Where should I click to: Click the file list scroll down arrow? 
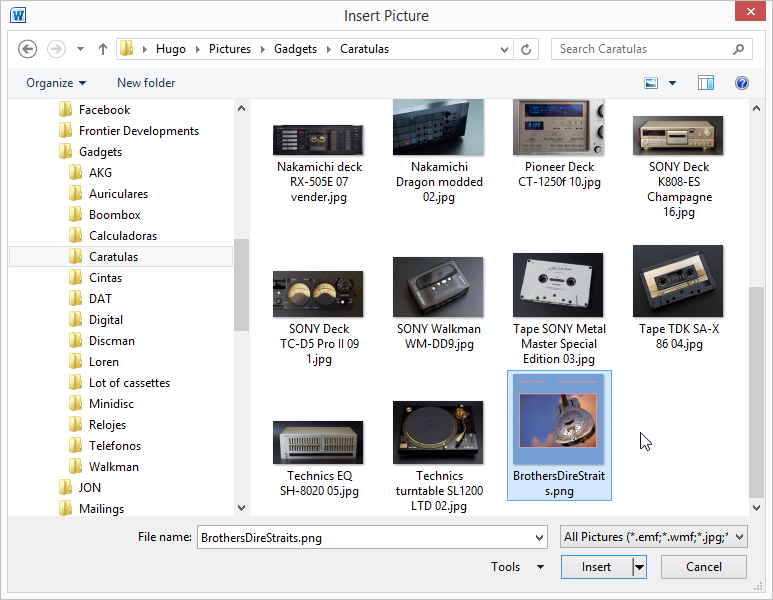(756, 507)
